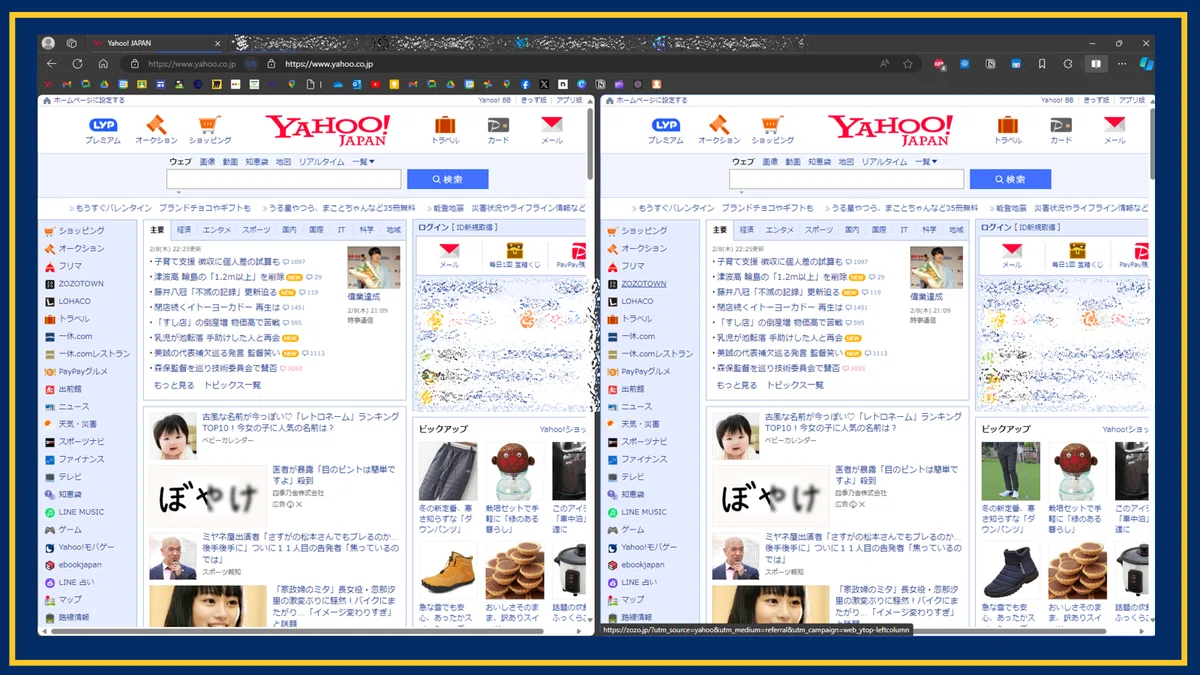Image resolution: width=1200 pixels, height=675 pixels.
Task: Click the 検索 button in right pane
Action: (1010, 179)
